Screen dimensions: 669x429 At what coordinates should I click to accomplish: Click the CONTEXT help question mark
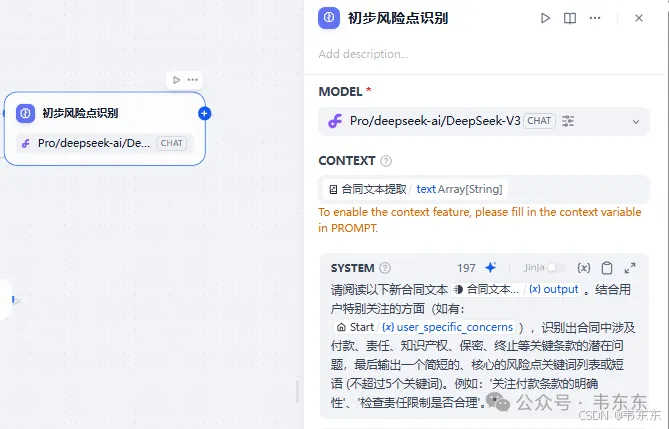(x=386, y=161)
